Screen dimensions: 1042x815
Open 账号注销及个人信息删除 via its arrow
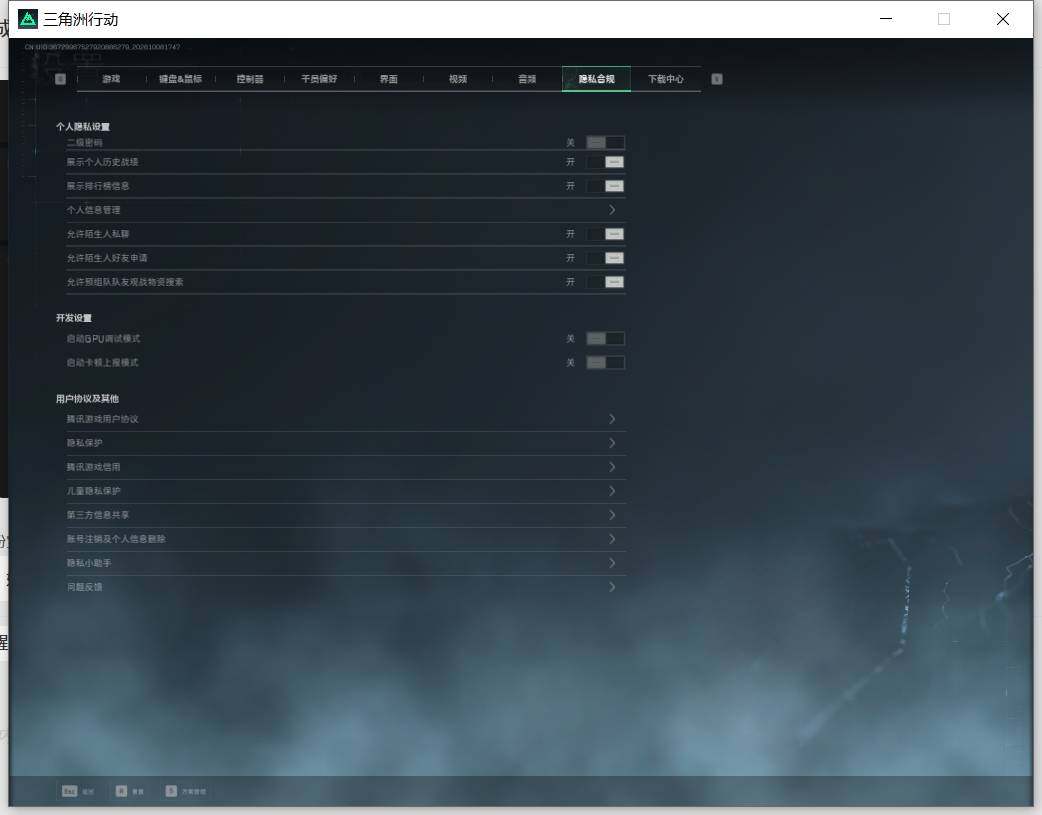tap(612, 538)
